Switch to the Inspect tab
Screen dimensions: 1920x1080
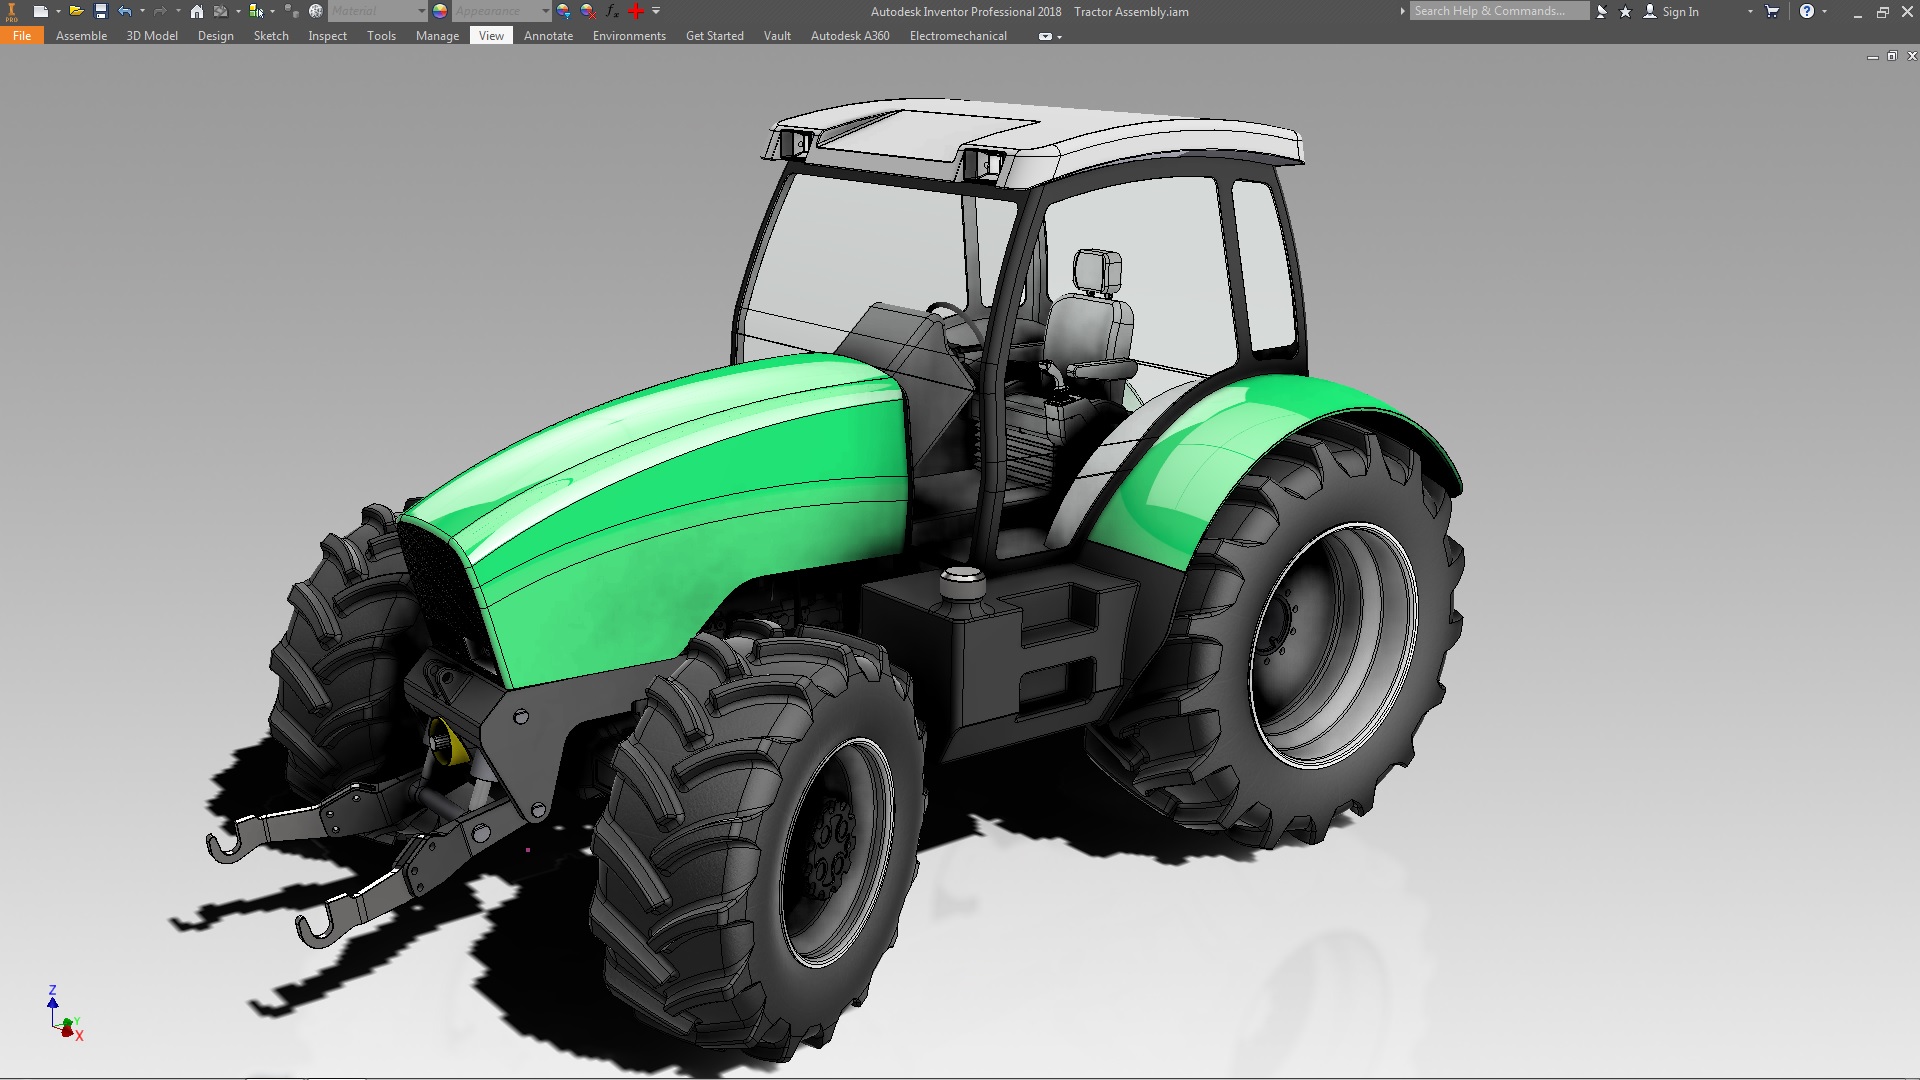[327, 35]
